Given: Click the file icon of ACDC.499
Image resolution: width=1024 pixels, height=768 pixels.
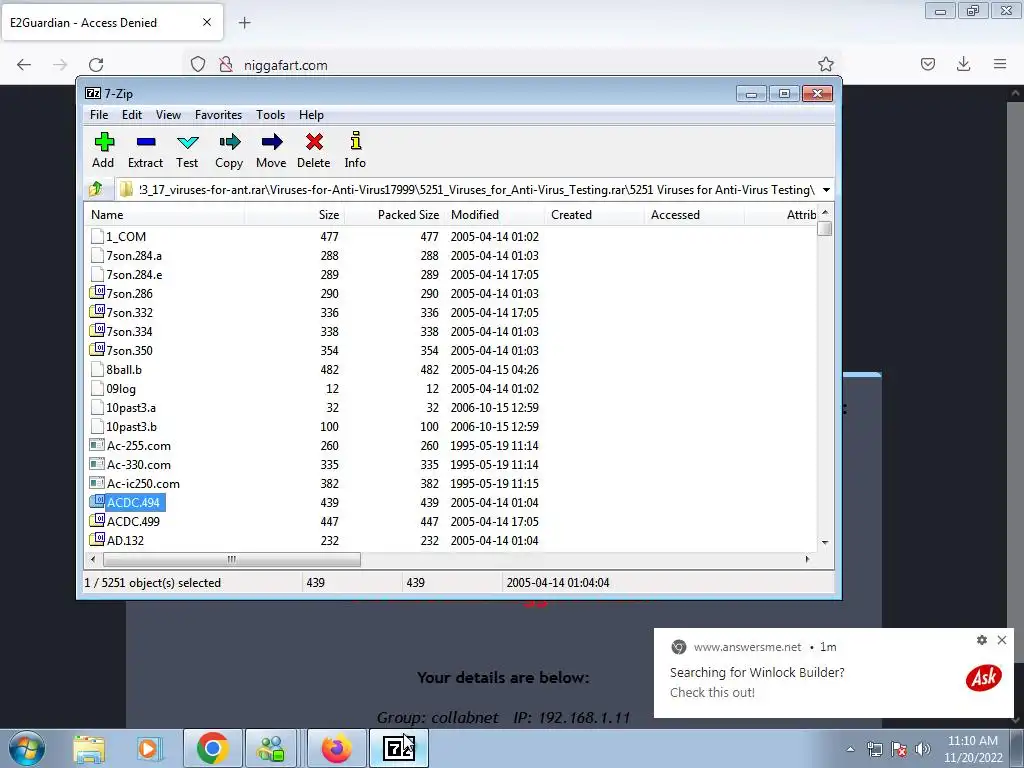Looking at the screenshot, I should click(97, 520).
